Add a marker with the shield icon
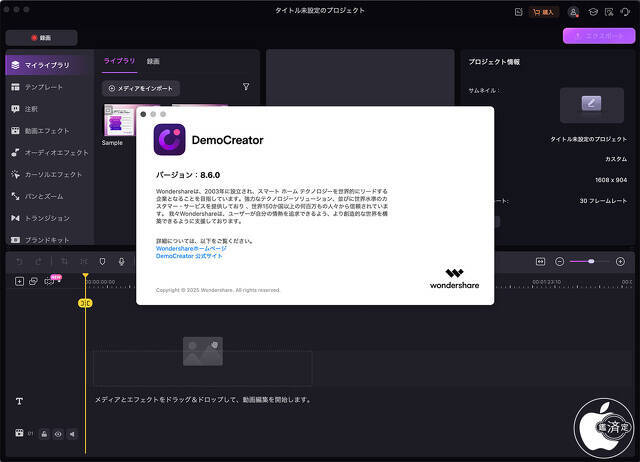This screenshot has height=462, width=640. (102, 262)
